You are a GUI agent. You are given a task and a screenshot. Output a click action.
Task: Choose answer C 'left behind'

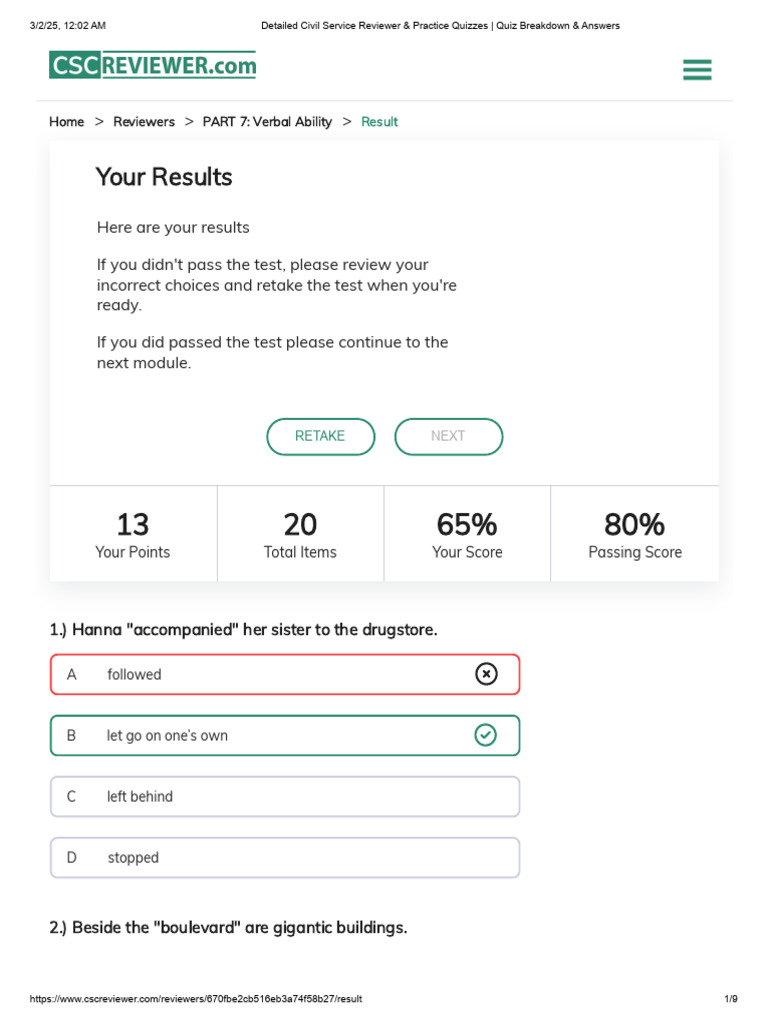tap(285, 797)
